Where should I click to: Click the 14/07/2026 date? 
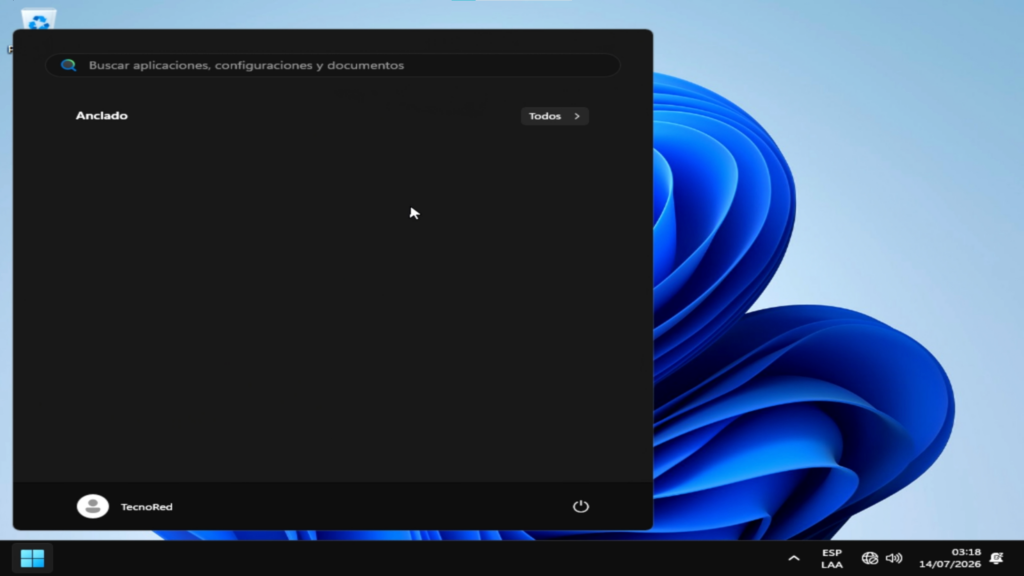pyautogui.click(x=950, y=564)
